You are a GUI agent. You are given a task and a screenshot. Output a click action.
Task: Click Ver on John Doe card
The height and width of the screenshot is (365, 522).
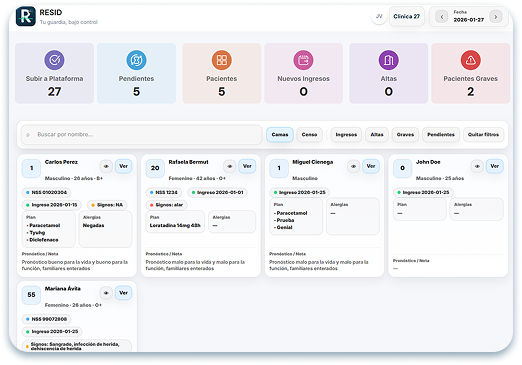pos(495,166)
